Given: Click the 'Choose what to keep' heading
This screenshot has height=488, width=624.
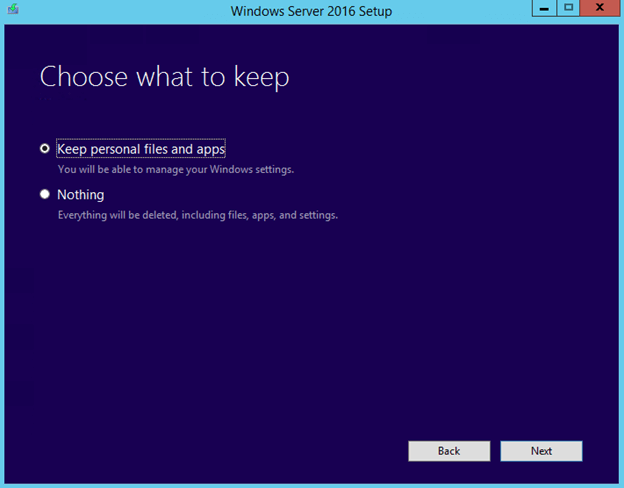Looking at the screenshot, I should click(164, 77).
